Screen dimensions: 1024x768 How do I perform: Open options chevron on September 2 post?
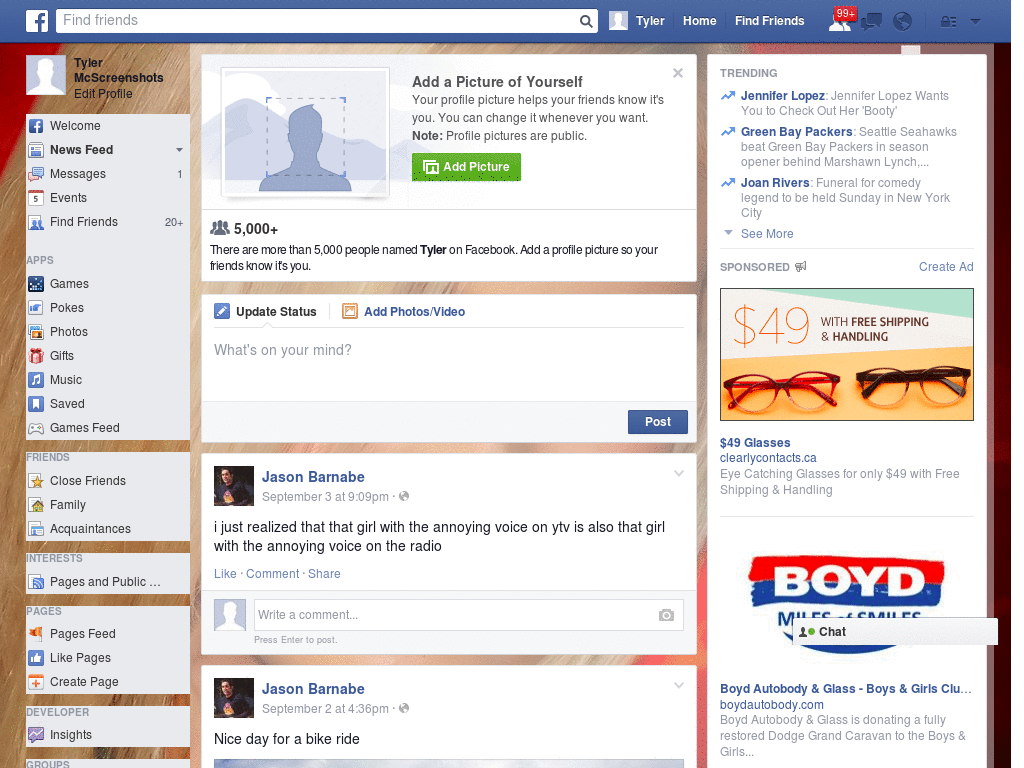pos(679,685)
